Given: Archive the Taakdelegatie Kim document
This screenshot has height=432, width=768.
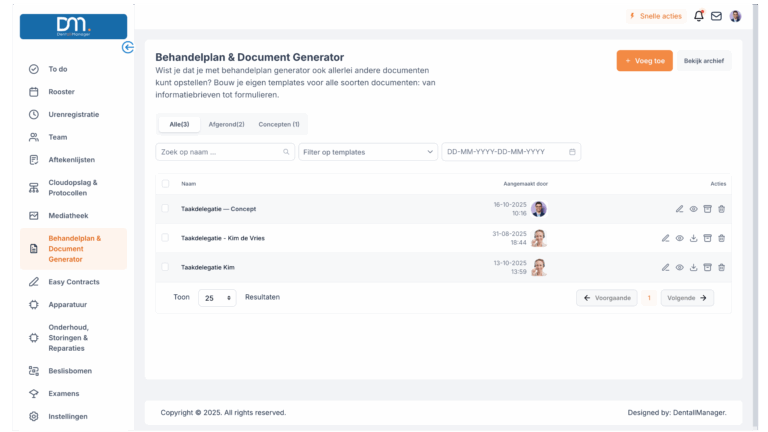Looking at the screenshot, I should pyautogui.click(x=707, y=267).
